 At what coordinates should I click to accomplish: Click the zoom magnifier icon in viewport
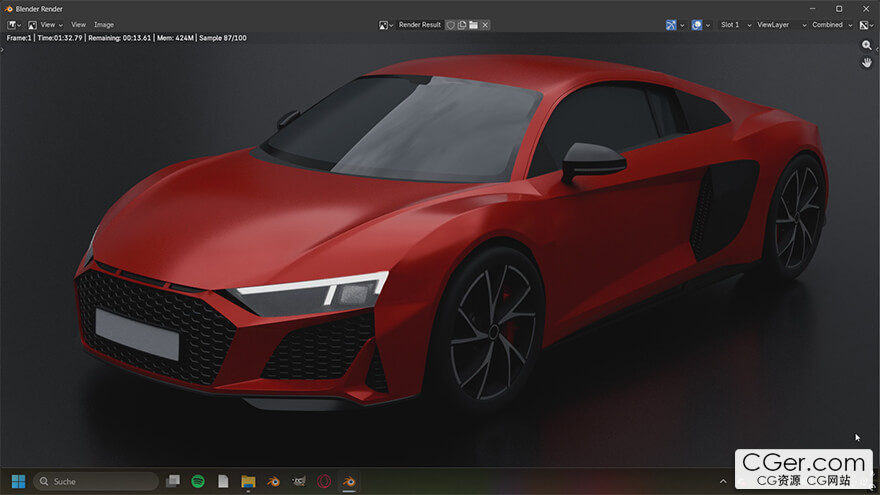coord(867,45)
